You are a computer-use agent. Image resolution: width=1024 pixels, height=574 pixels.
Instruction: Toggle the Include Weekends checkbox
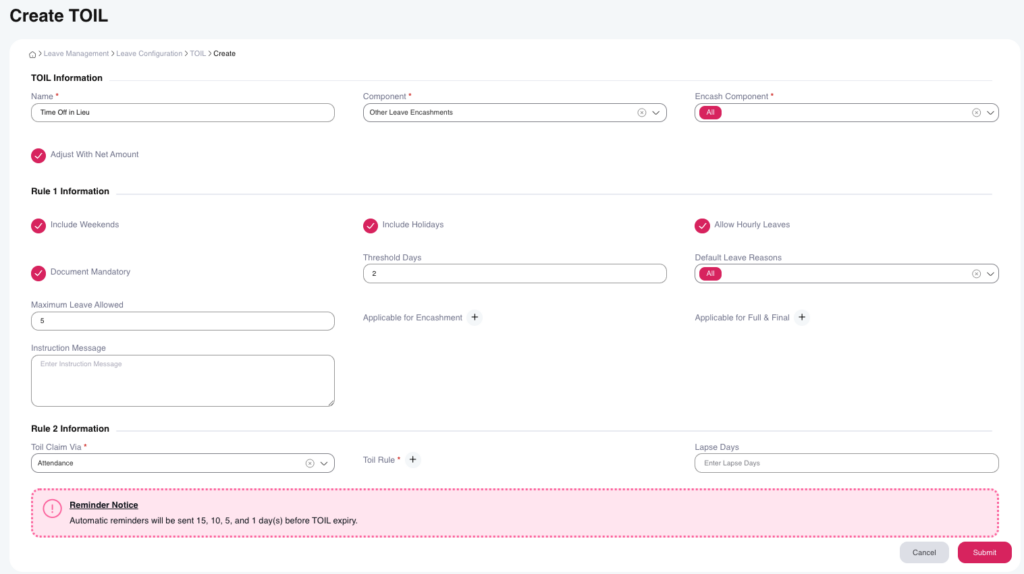click(x=39, y=225)
